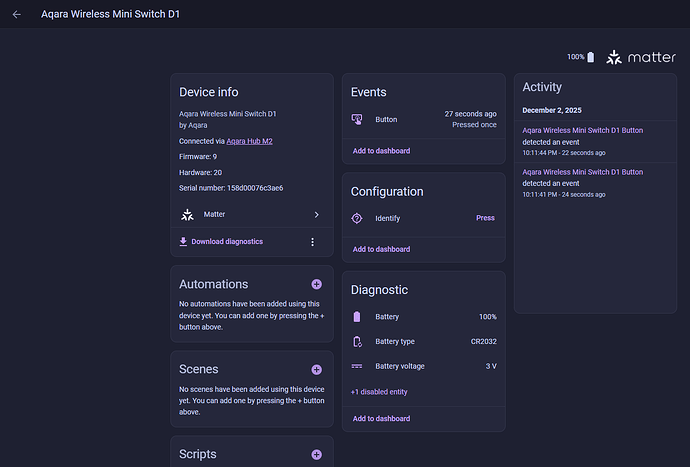Add a new script with plus icon
Image resolution: width=690 pixels, height=467 pixels.
(316, 455)
